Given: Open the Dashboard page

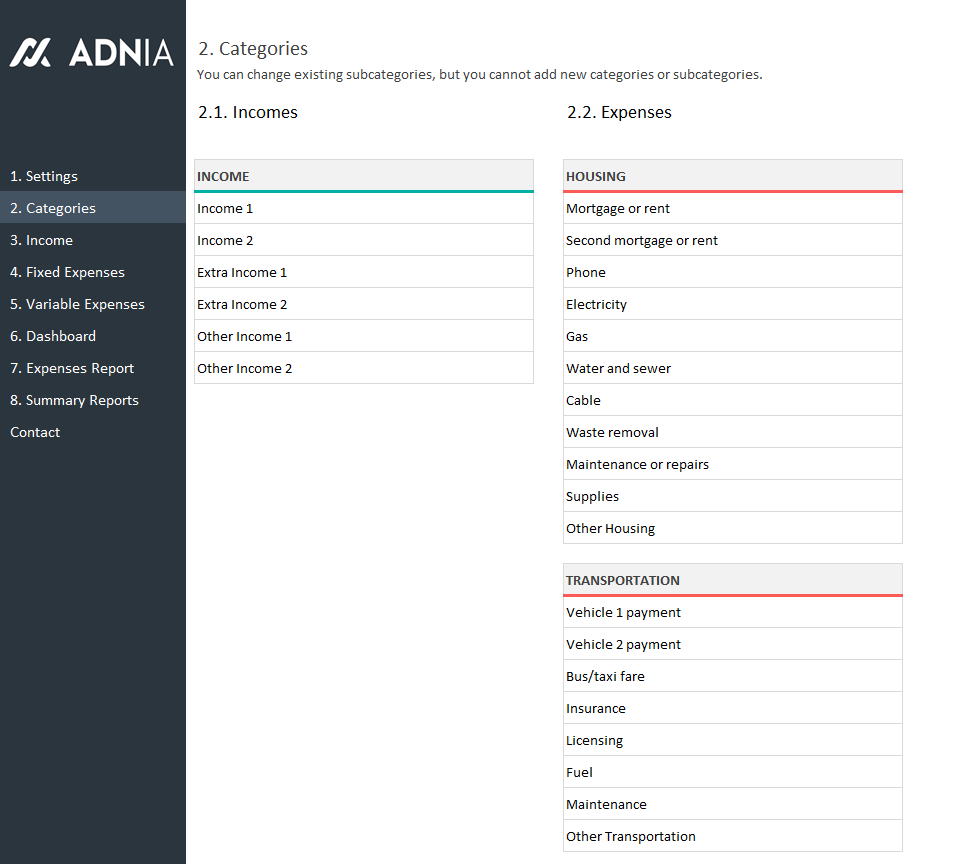Looking at the screenshot, I should pos(53,336).
